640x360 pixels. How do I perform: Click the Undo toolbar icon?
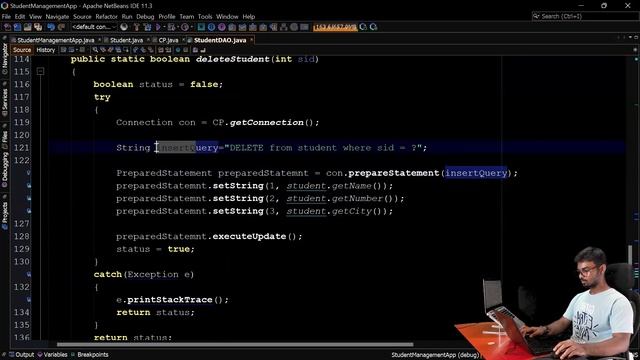[51, 27]
